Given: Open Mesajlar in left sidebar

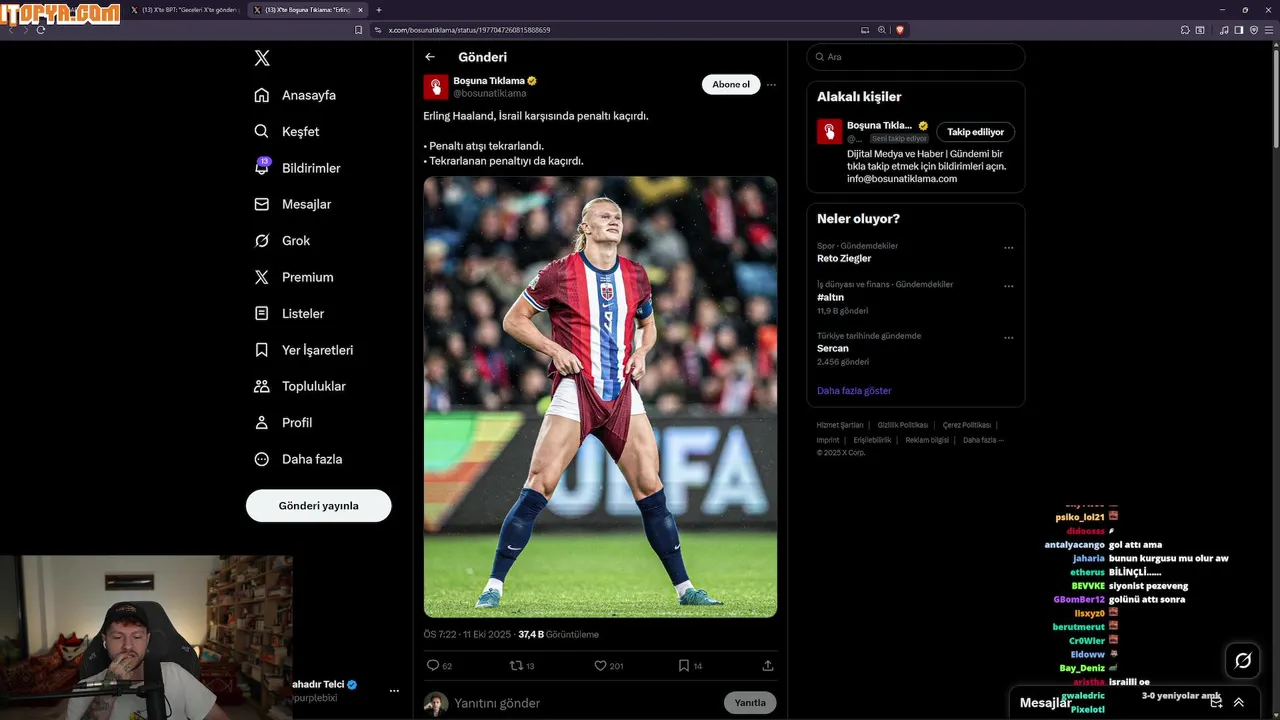Looking at the screenshot, I should [292, 204].
